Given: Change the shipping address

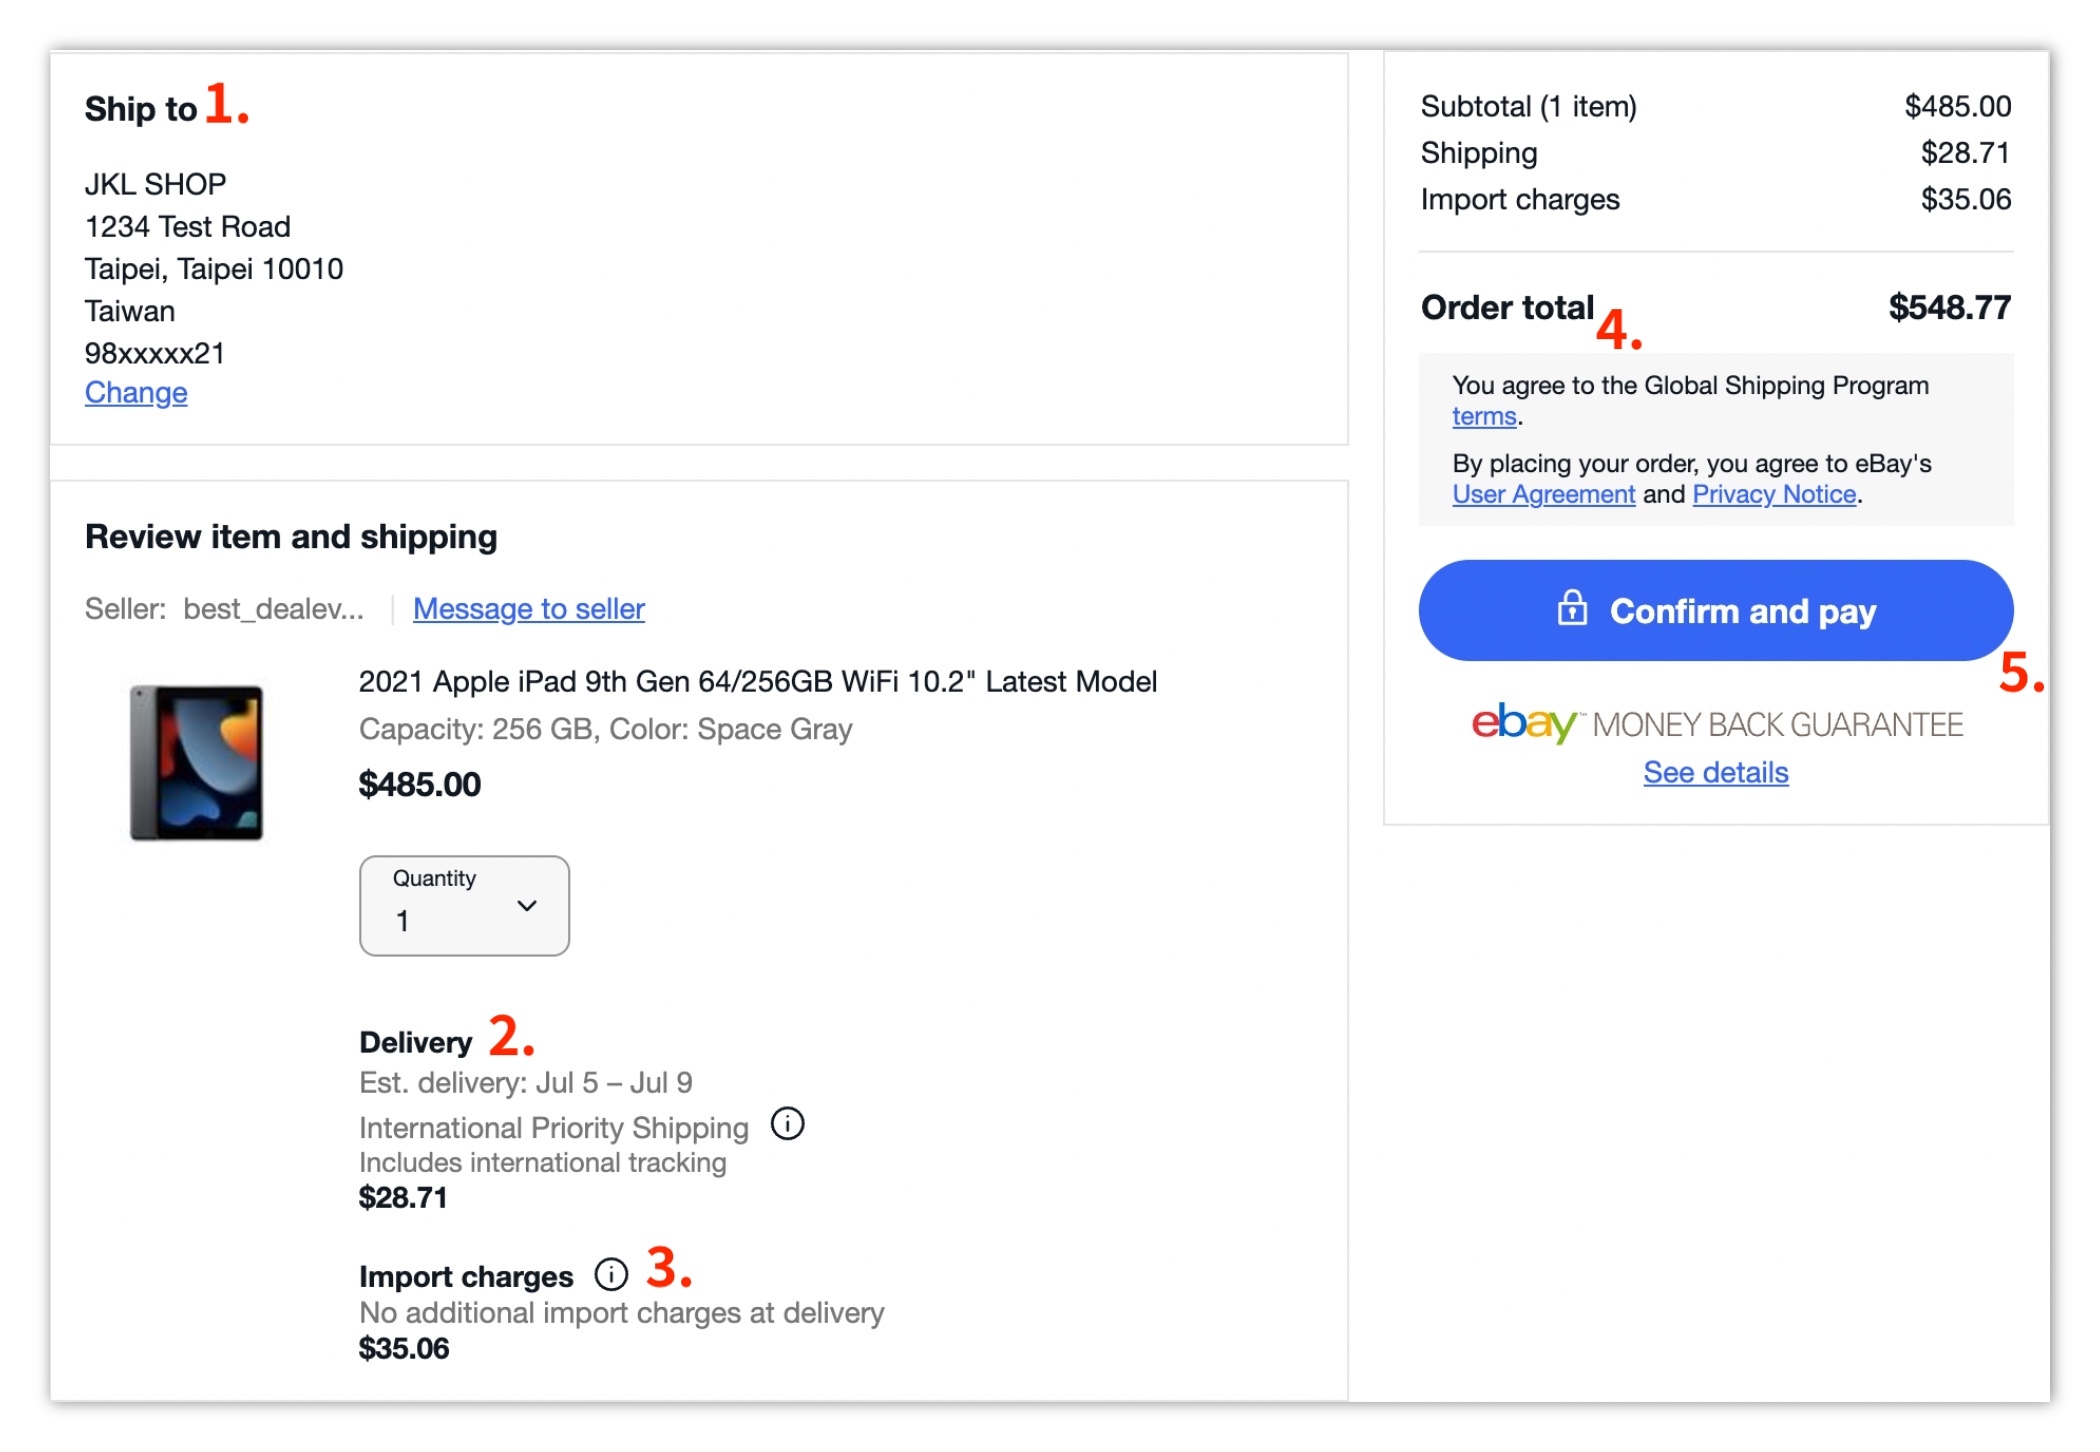Looking at the screenshot, I should point(135,393).
